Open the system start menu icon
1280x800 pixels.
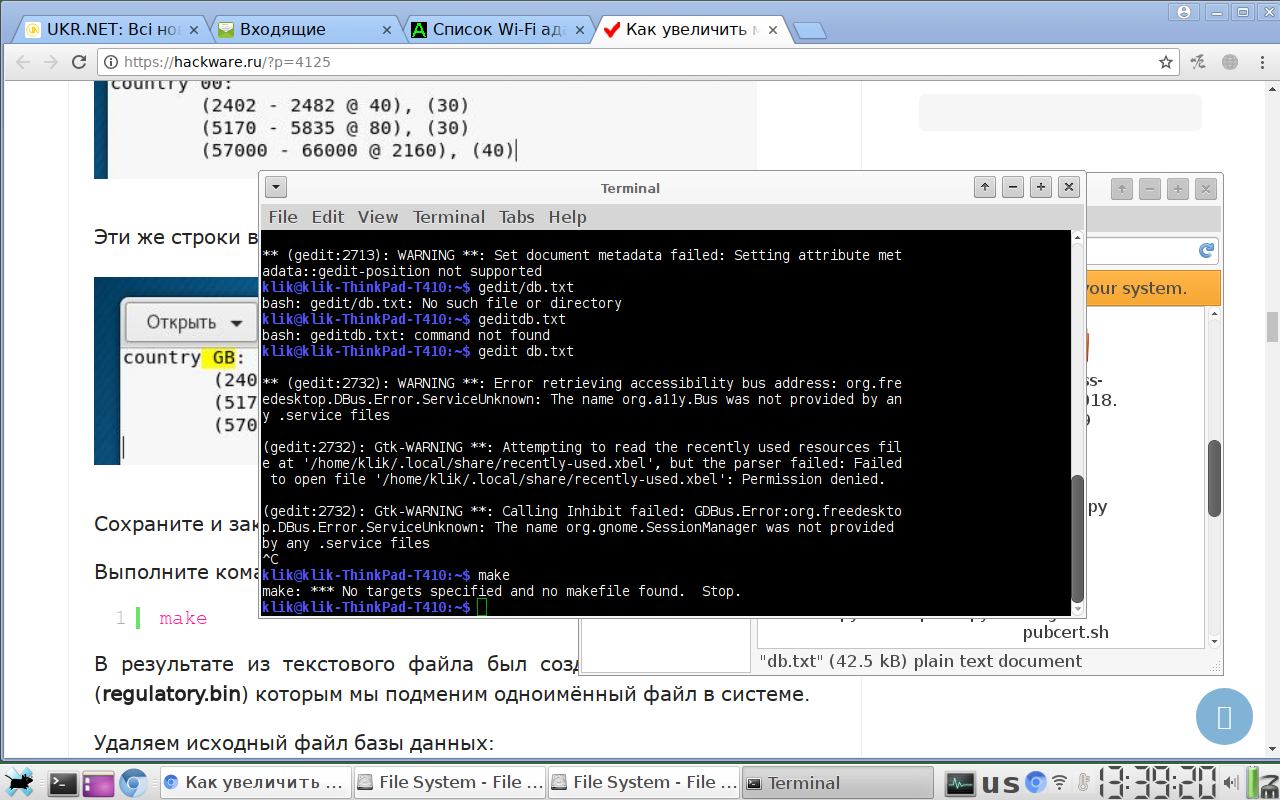(x=20, y=783)
